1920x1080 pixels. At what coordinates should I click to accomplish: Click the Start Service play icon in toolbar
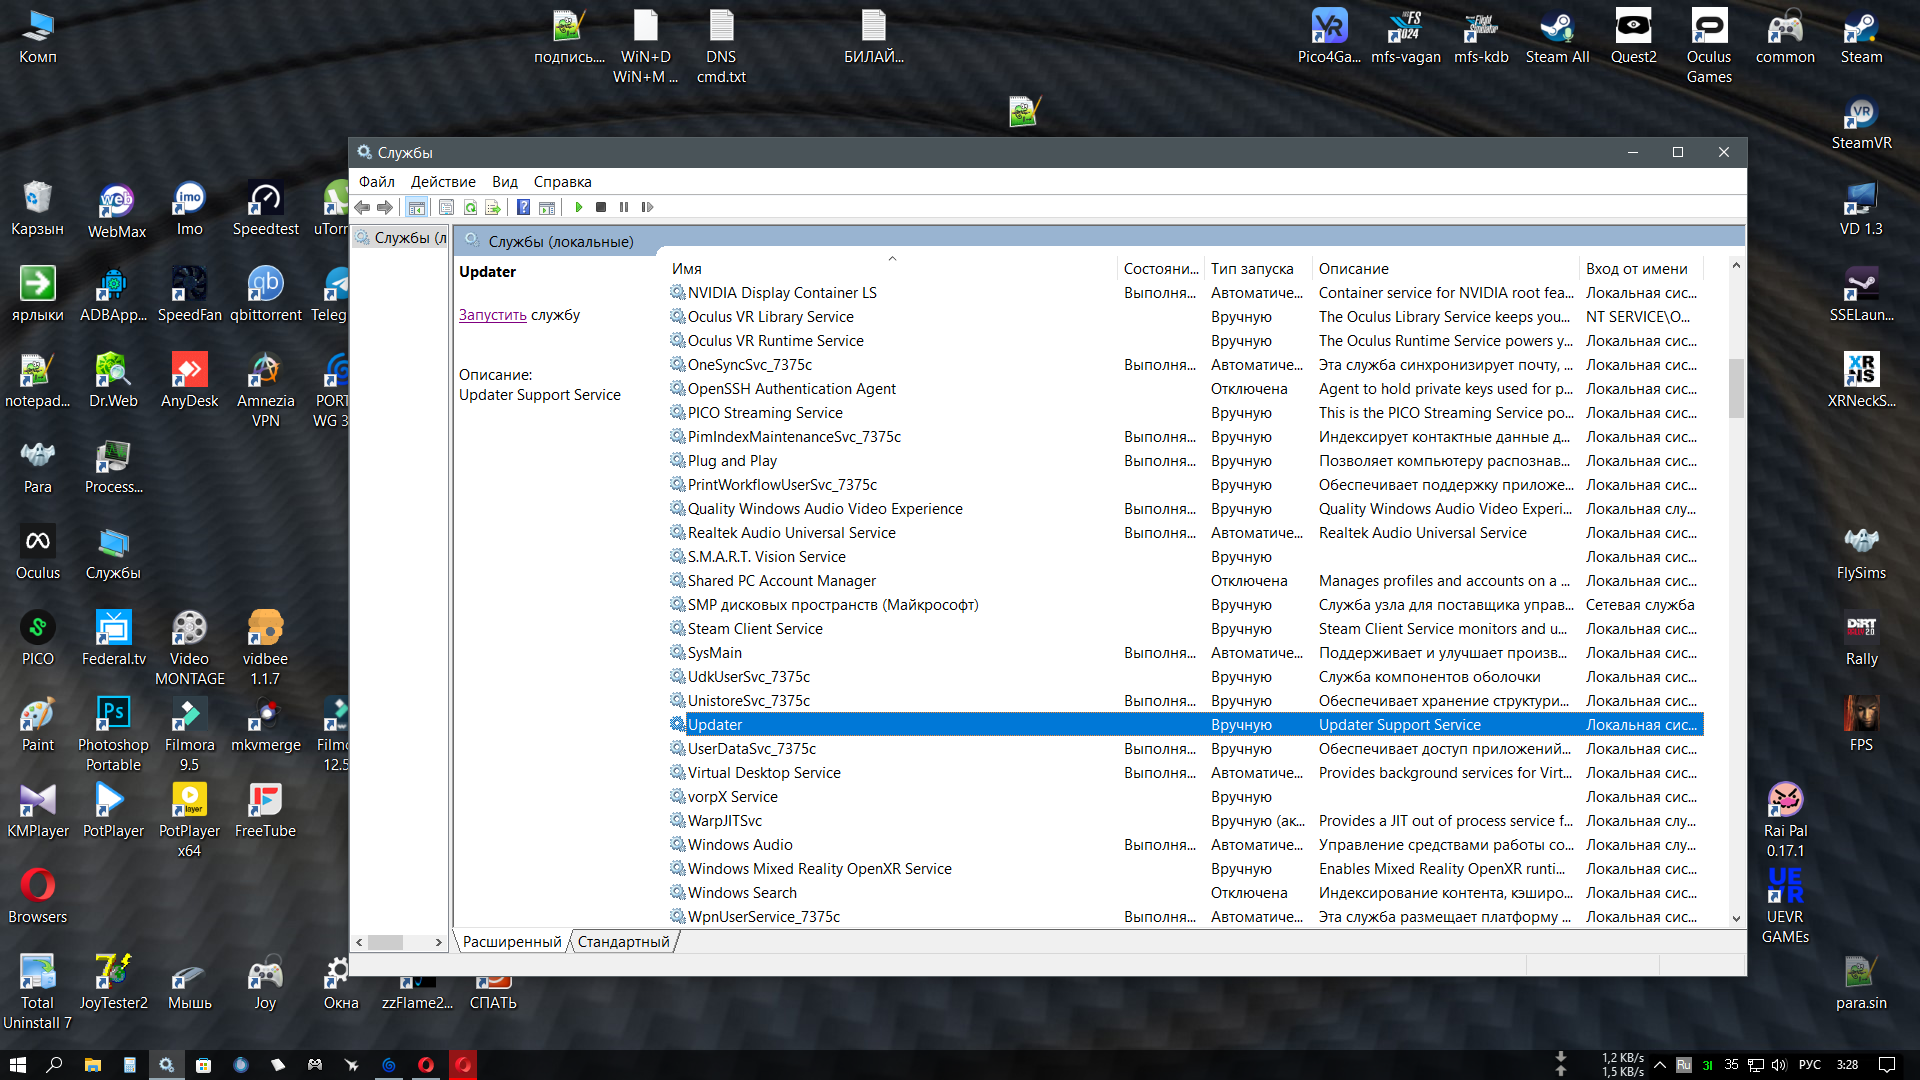click(578, 207)
